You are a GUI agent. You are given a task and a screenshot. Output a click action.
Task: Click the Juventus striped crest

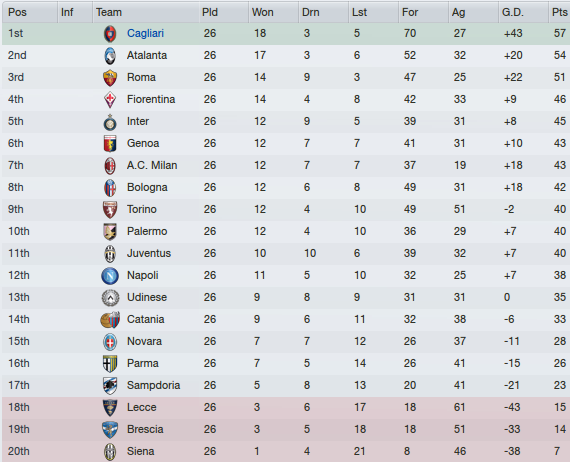pos(110,254)
